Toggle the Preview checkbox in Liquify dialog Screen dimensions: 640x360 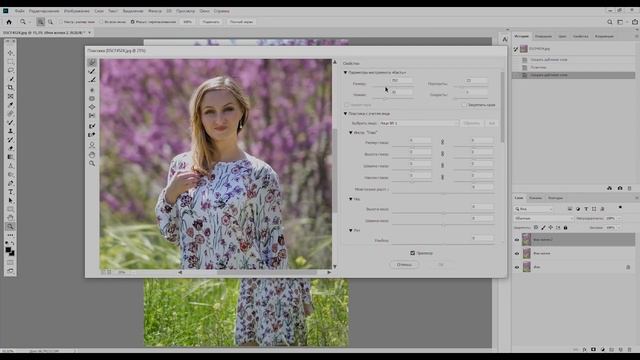tap(413, 253)
